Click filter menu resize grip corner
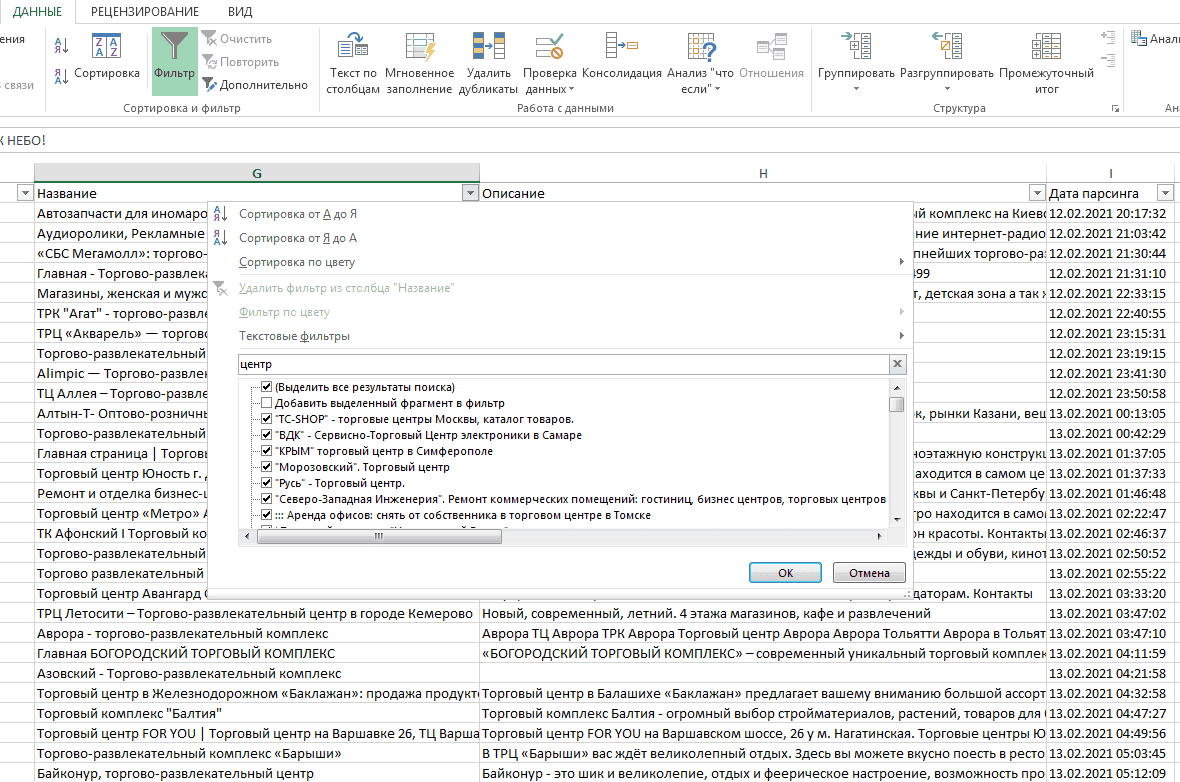Screen dimensions: 1180x782 coord(907,594)
